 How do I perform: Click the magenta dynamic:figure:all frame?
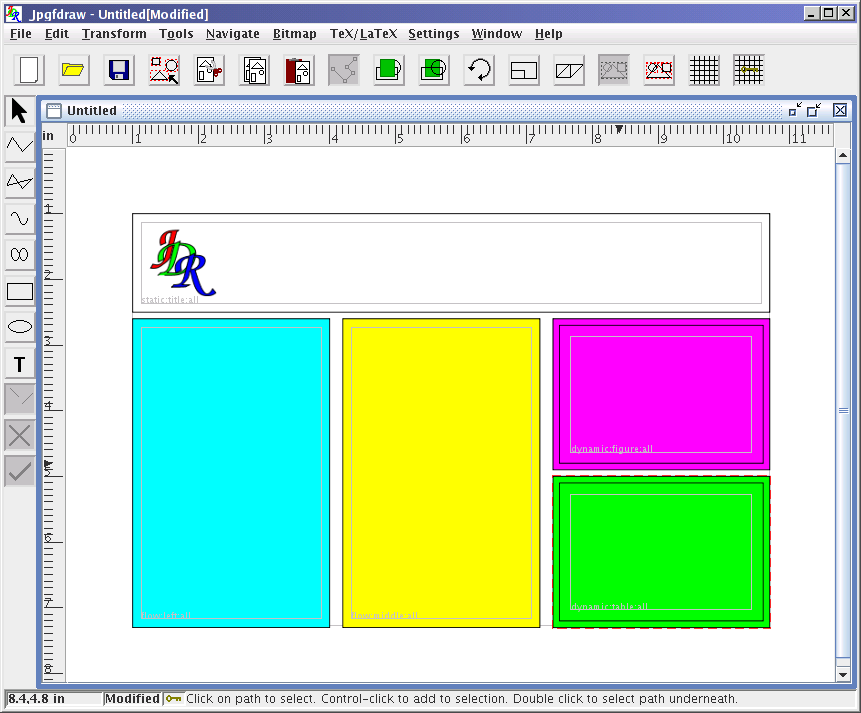[660, 393]
